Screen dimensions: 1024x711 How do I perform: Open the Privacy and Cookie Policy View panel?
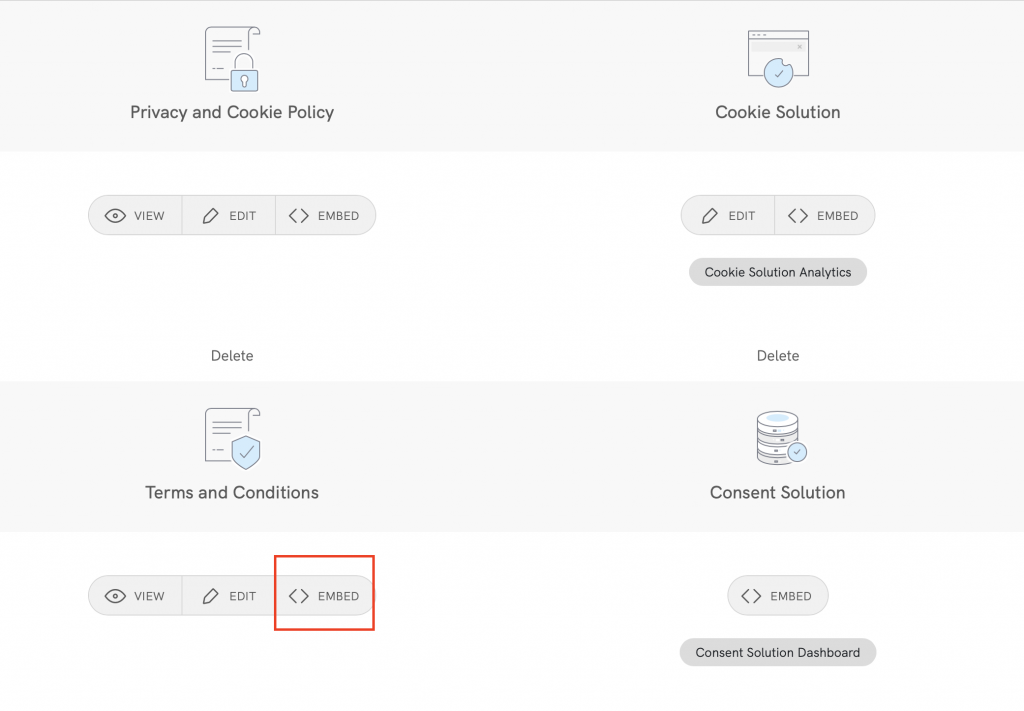pos(135,215)
